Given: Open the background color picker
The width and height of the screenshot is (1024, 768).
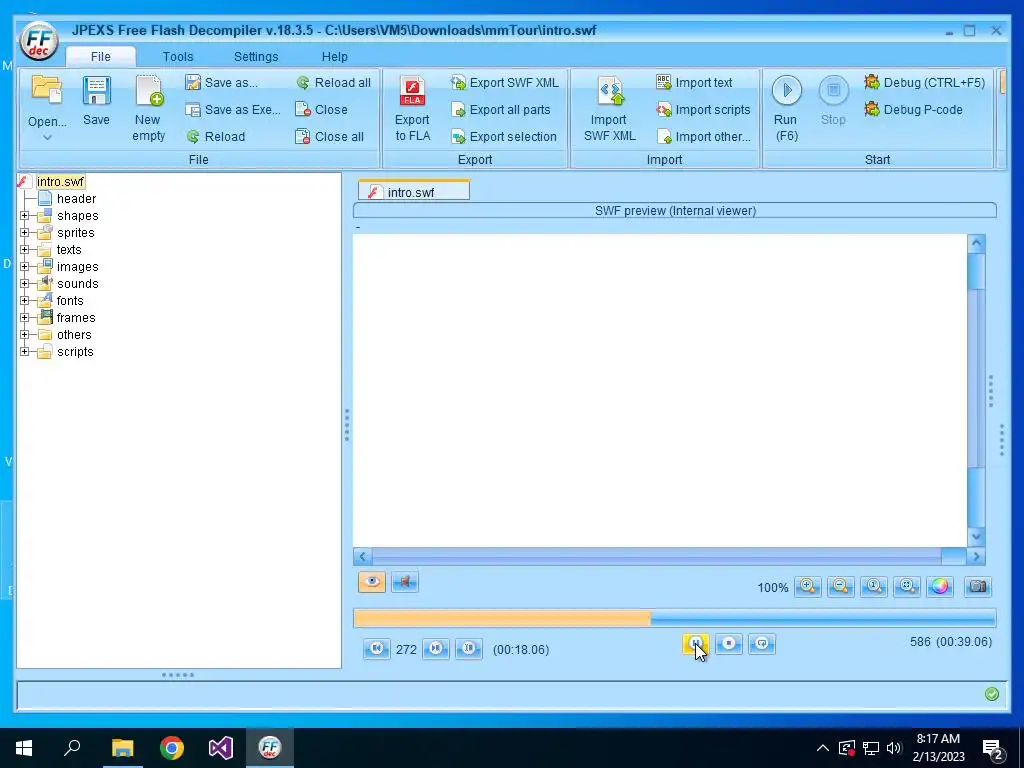Looking at the screenshot, I should (x=939, y=586).
